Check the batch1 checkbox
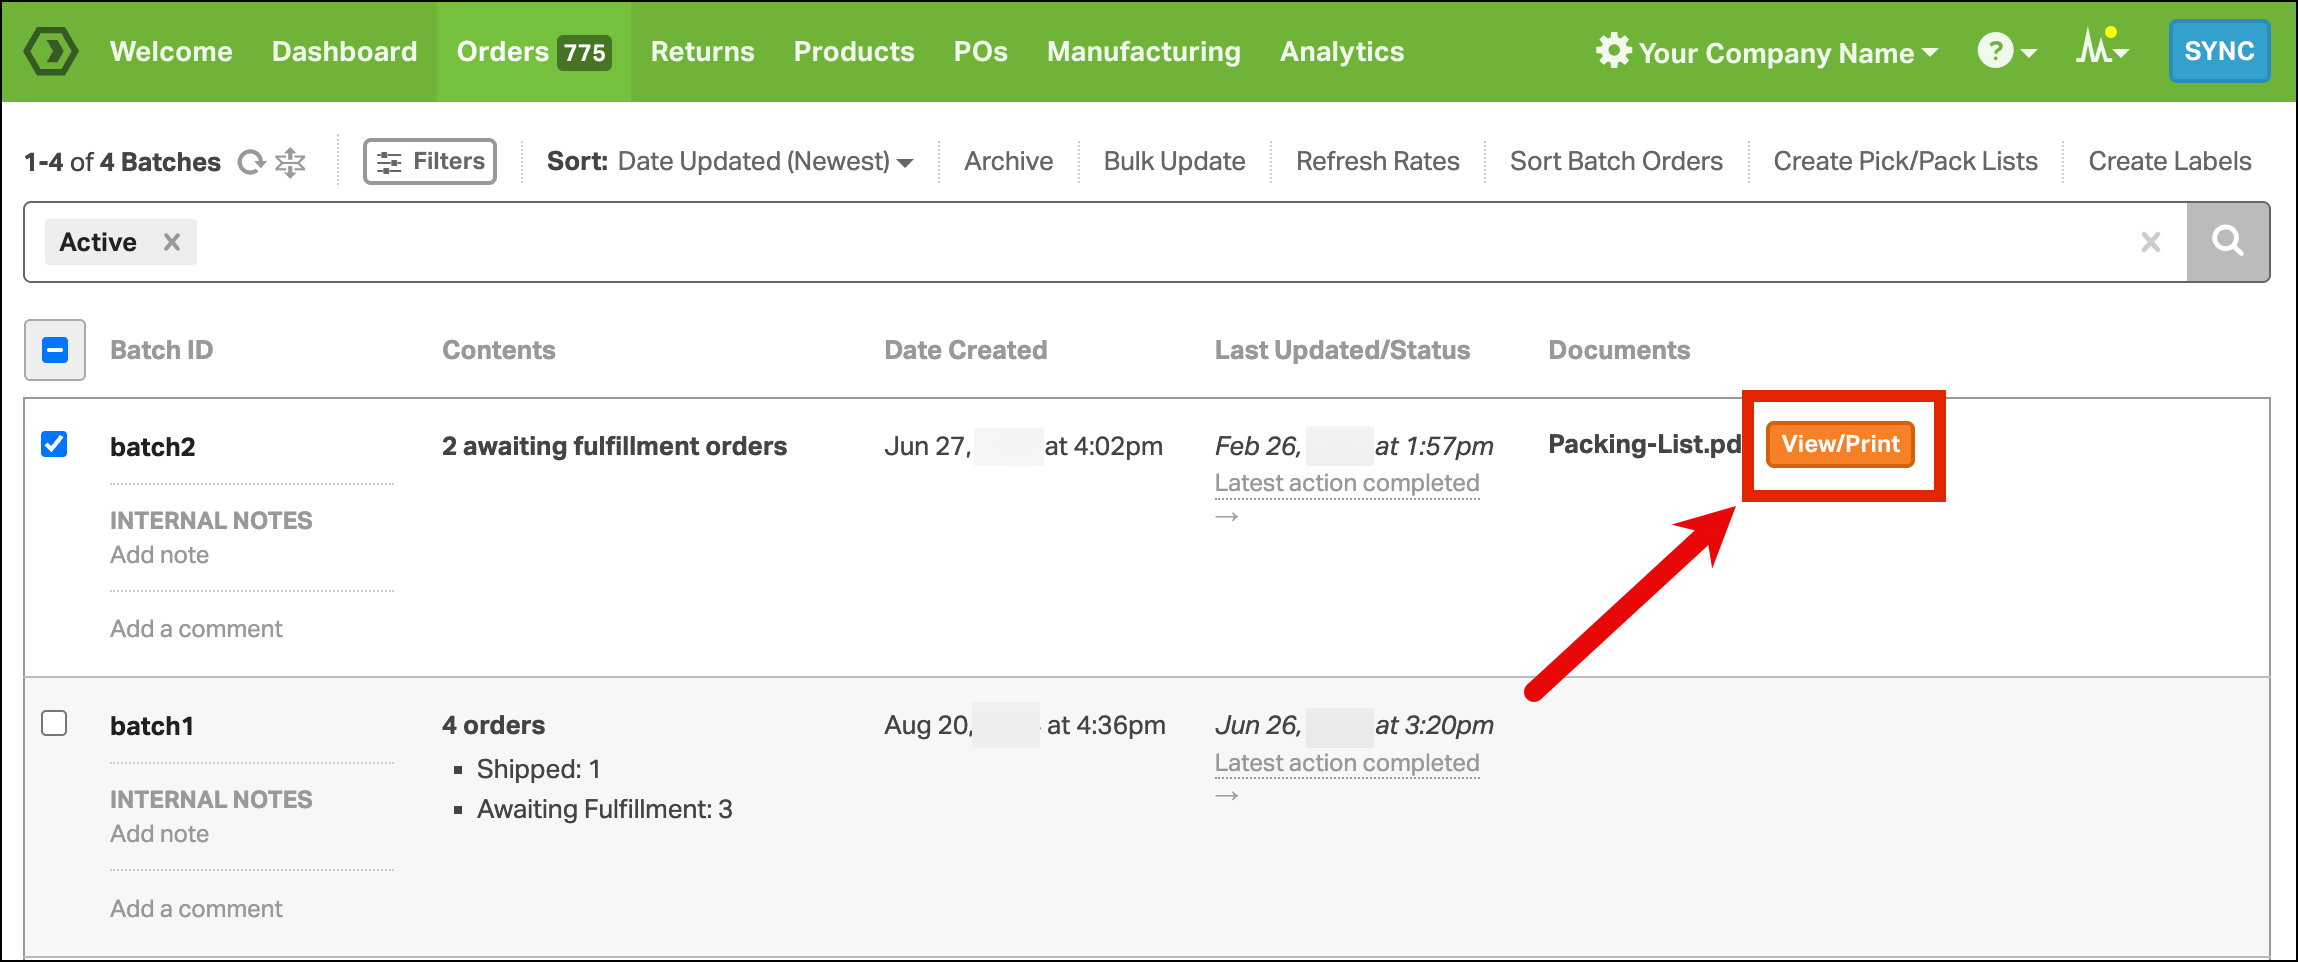Viewport: 2298px width, 962px height. pyautogui.click(x=54, y=723)
